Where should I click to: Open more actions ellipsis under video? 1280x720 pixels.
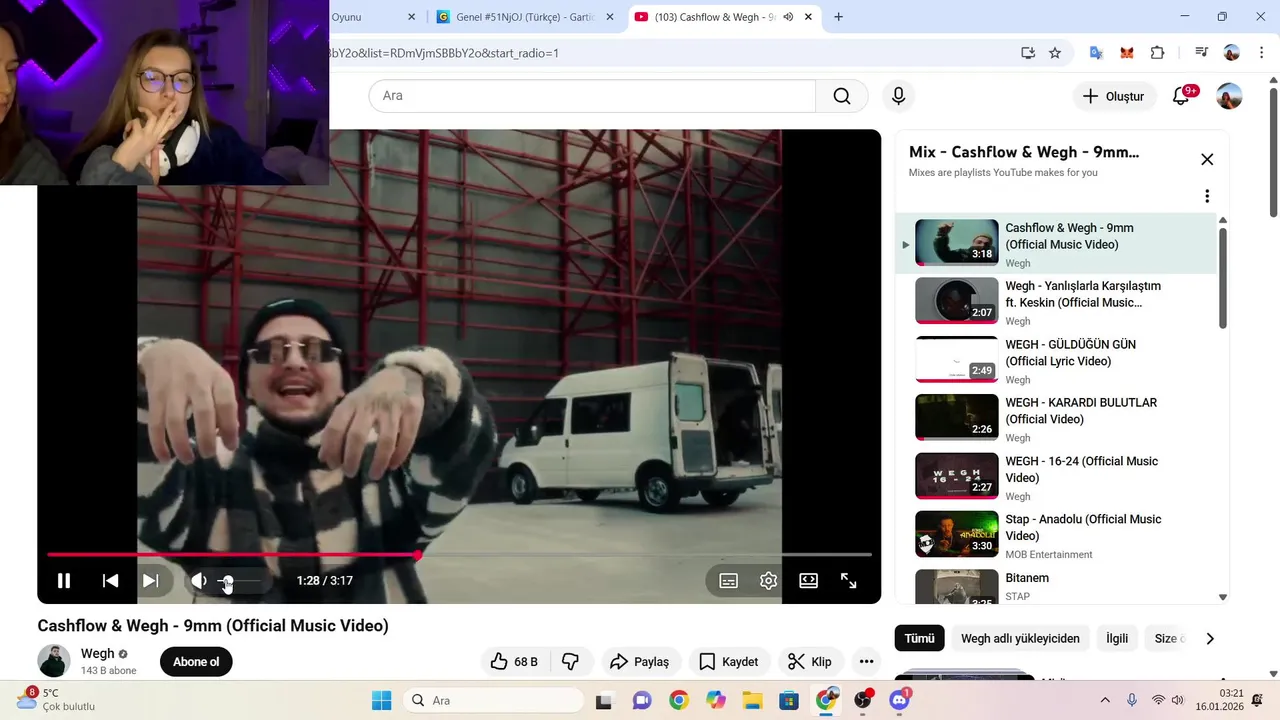(866, 662)
